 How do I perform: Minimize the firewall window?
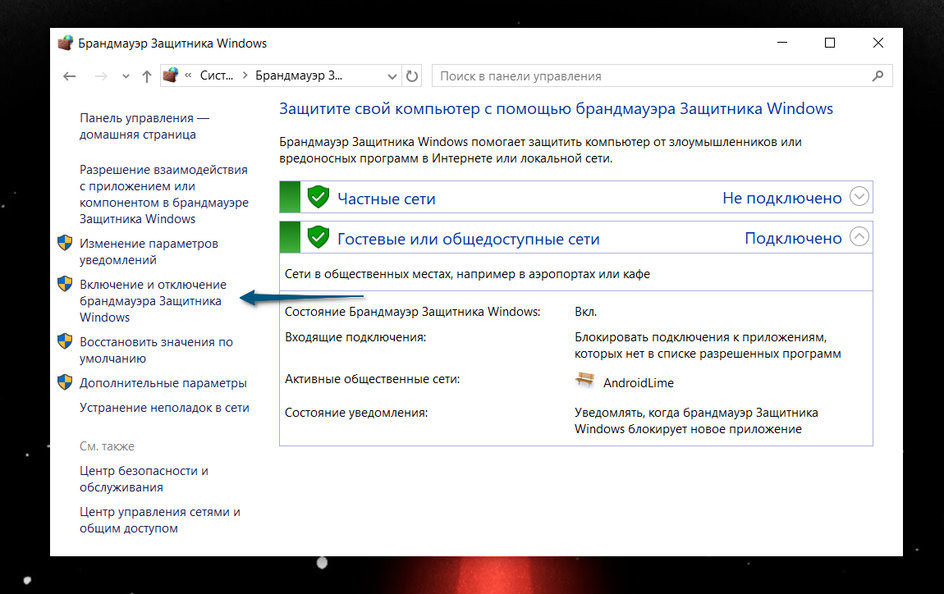[x=782, y=43]
